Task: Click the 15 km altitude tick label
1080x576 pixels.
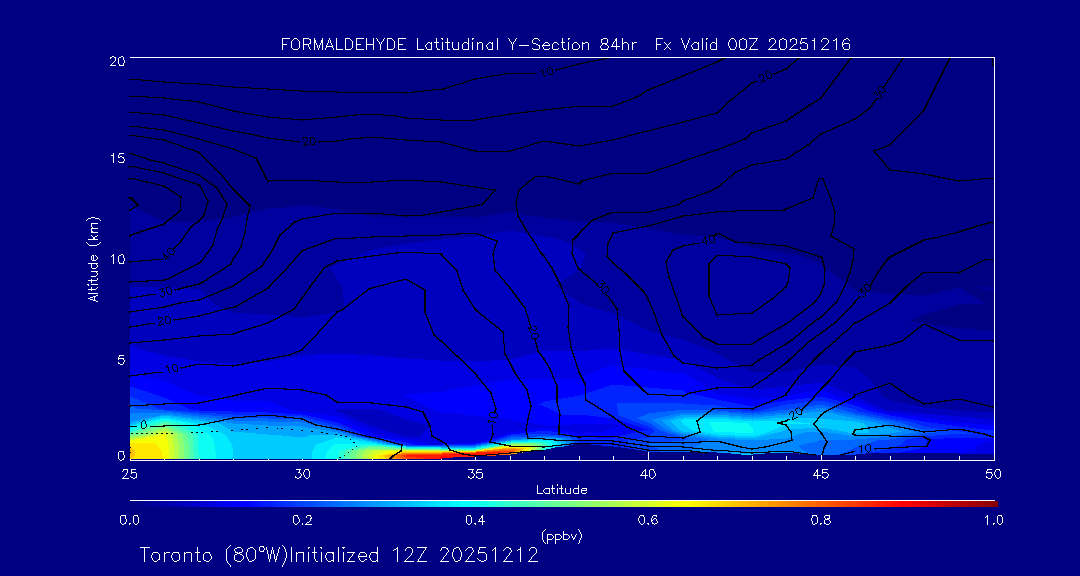Action: coord(114,159)
